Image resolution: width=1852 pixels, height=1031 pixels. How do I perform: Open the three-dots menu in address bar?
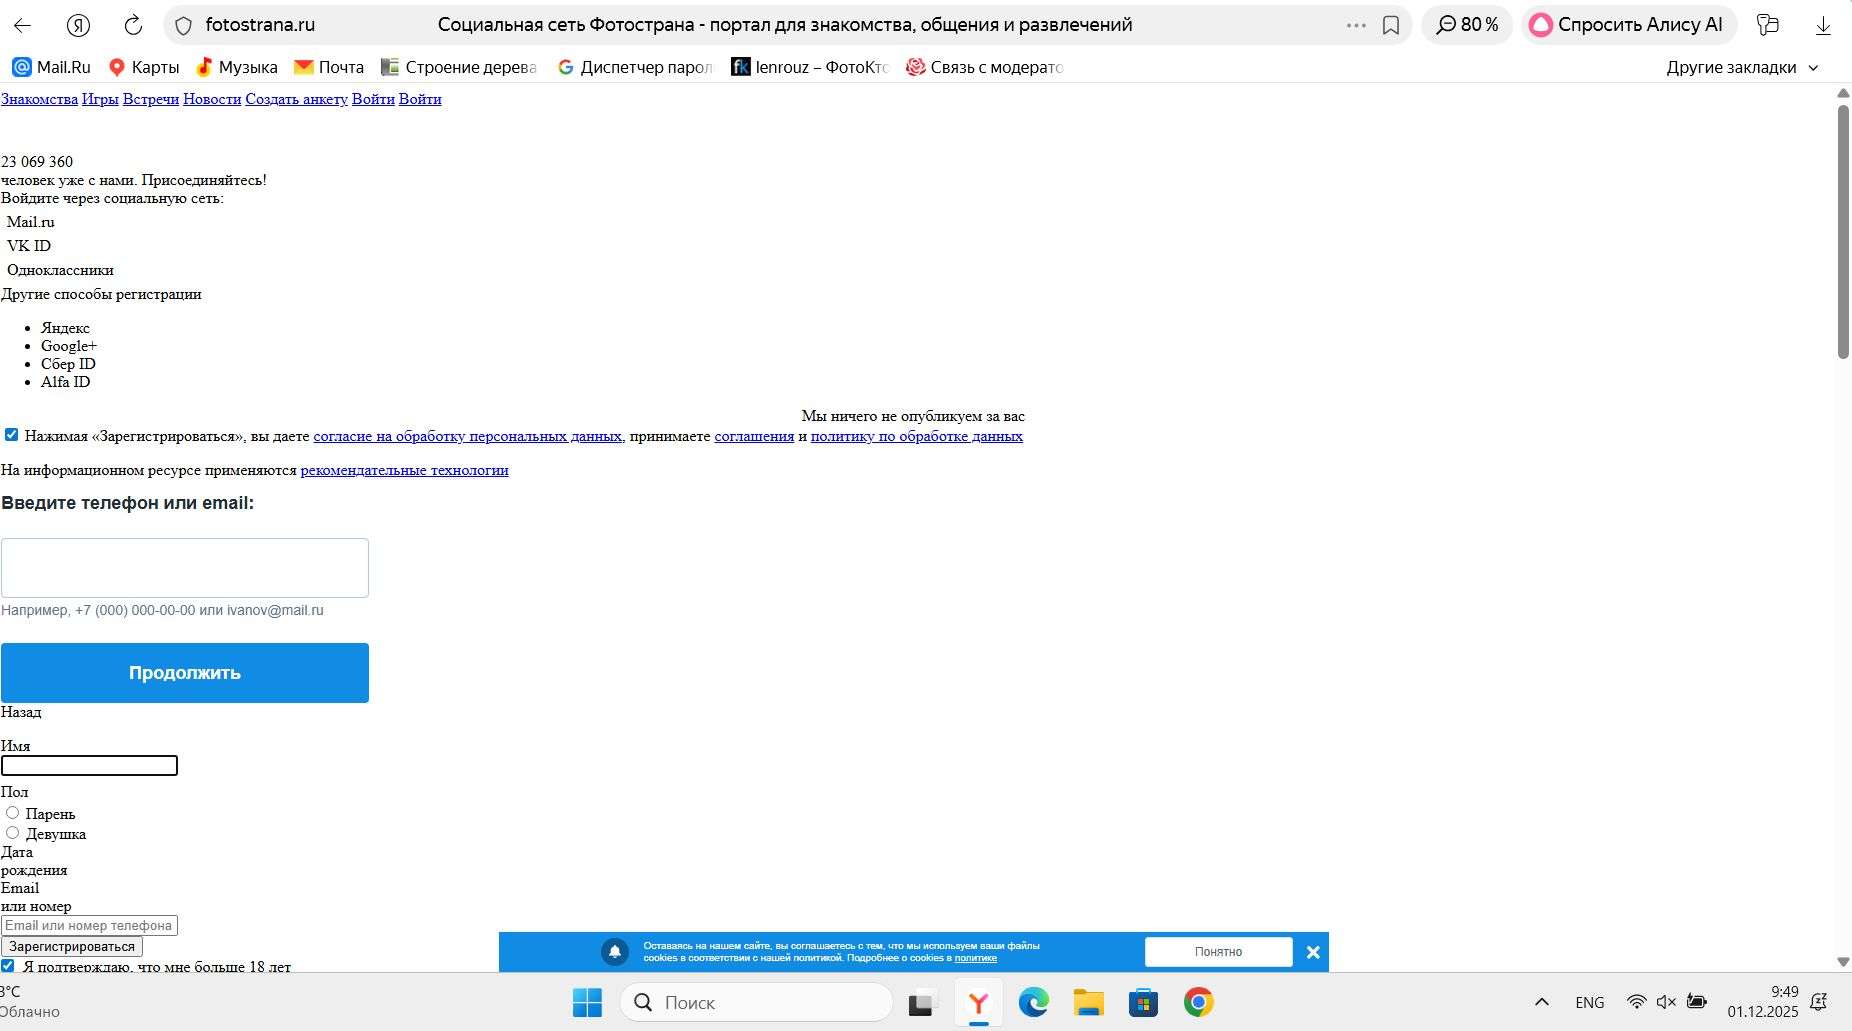1355,25
